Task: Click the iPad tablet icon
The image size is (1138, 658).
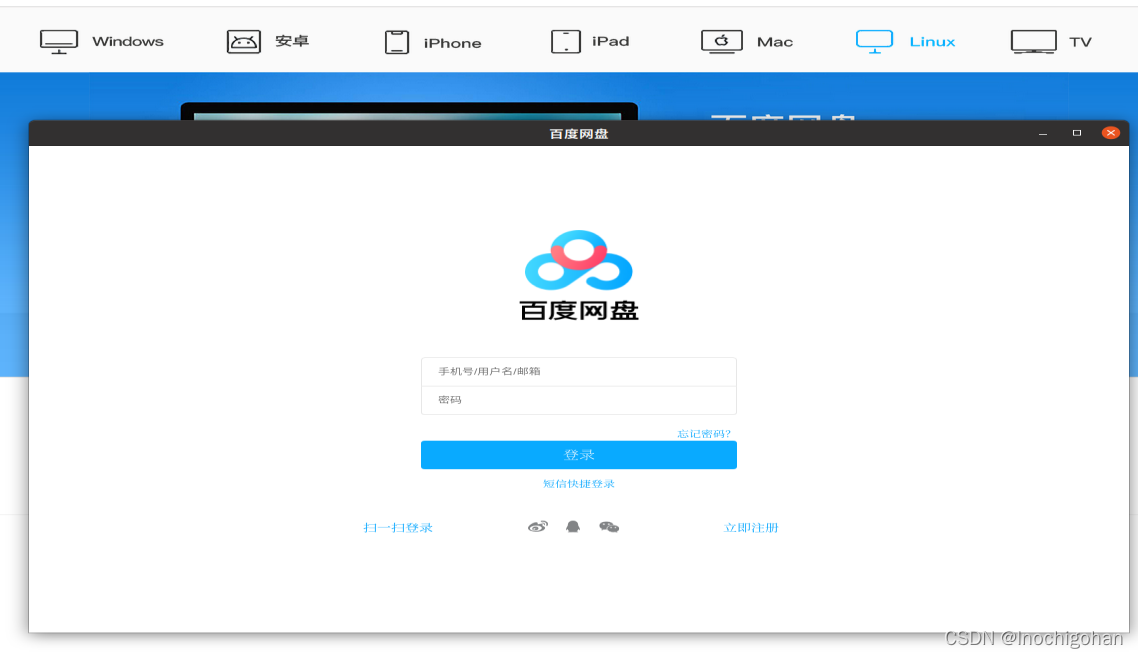Action: pos(565,42)
